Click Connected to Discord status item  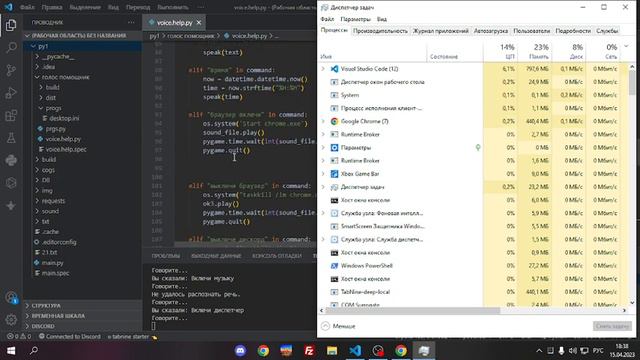[x=70, y=337]
